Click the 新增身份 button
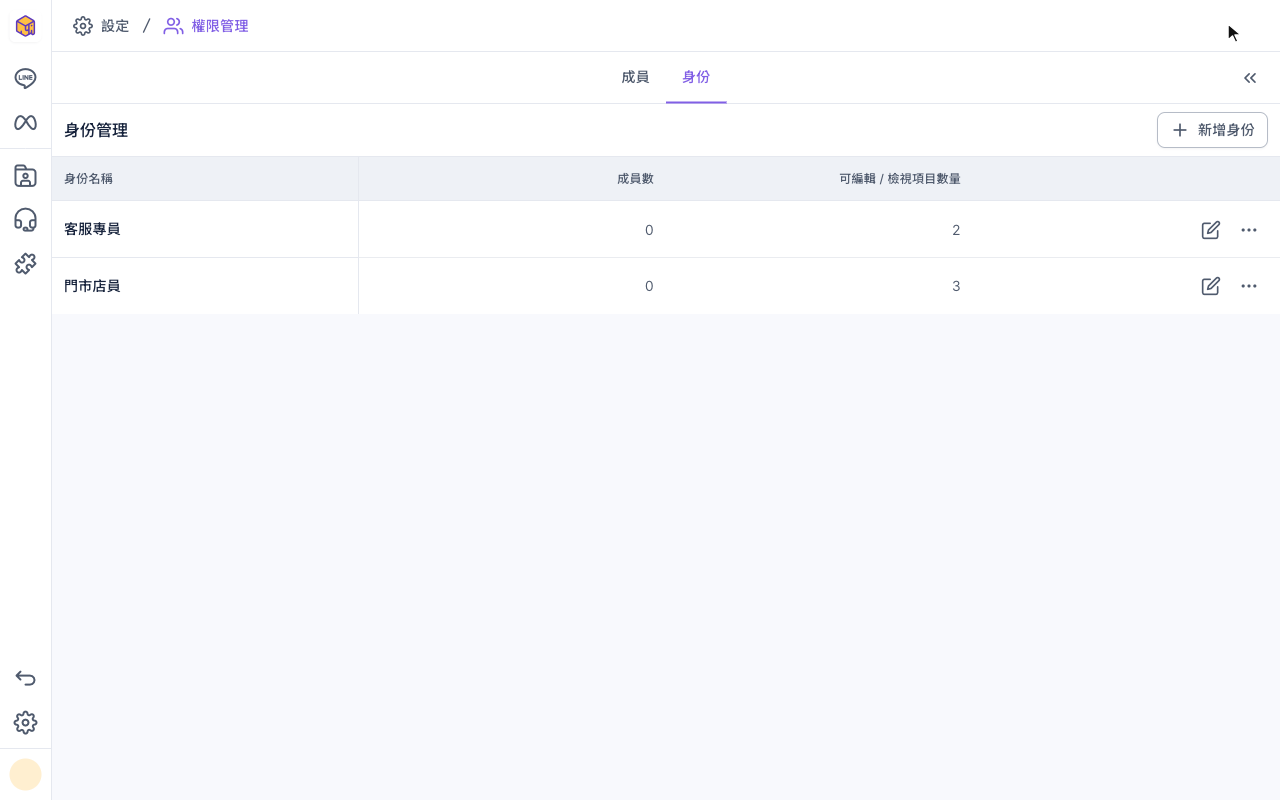1280x800 pixels. click(1212, 130)
